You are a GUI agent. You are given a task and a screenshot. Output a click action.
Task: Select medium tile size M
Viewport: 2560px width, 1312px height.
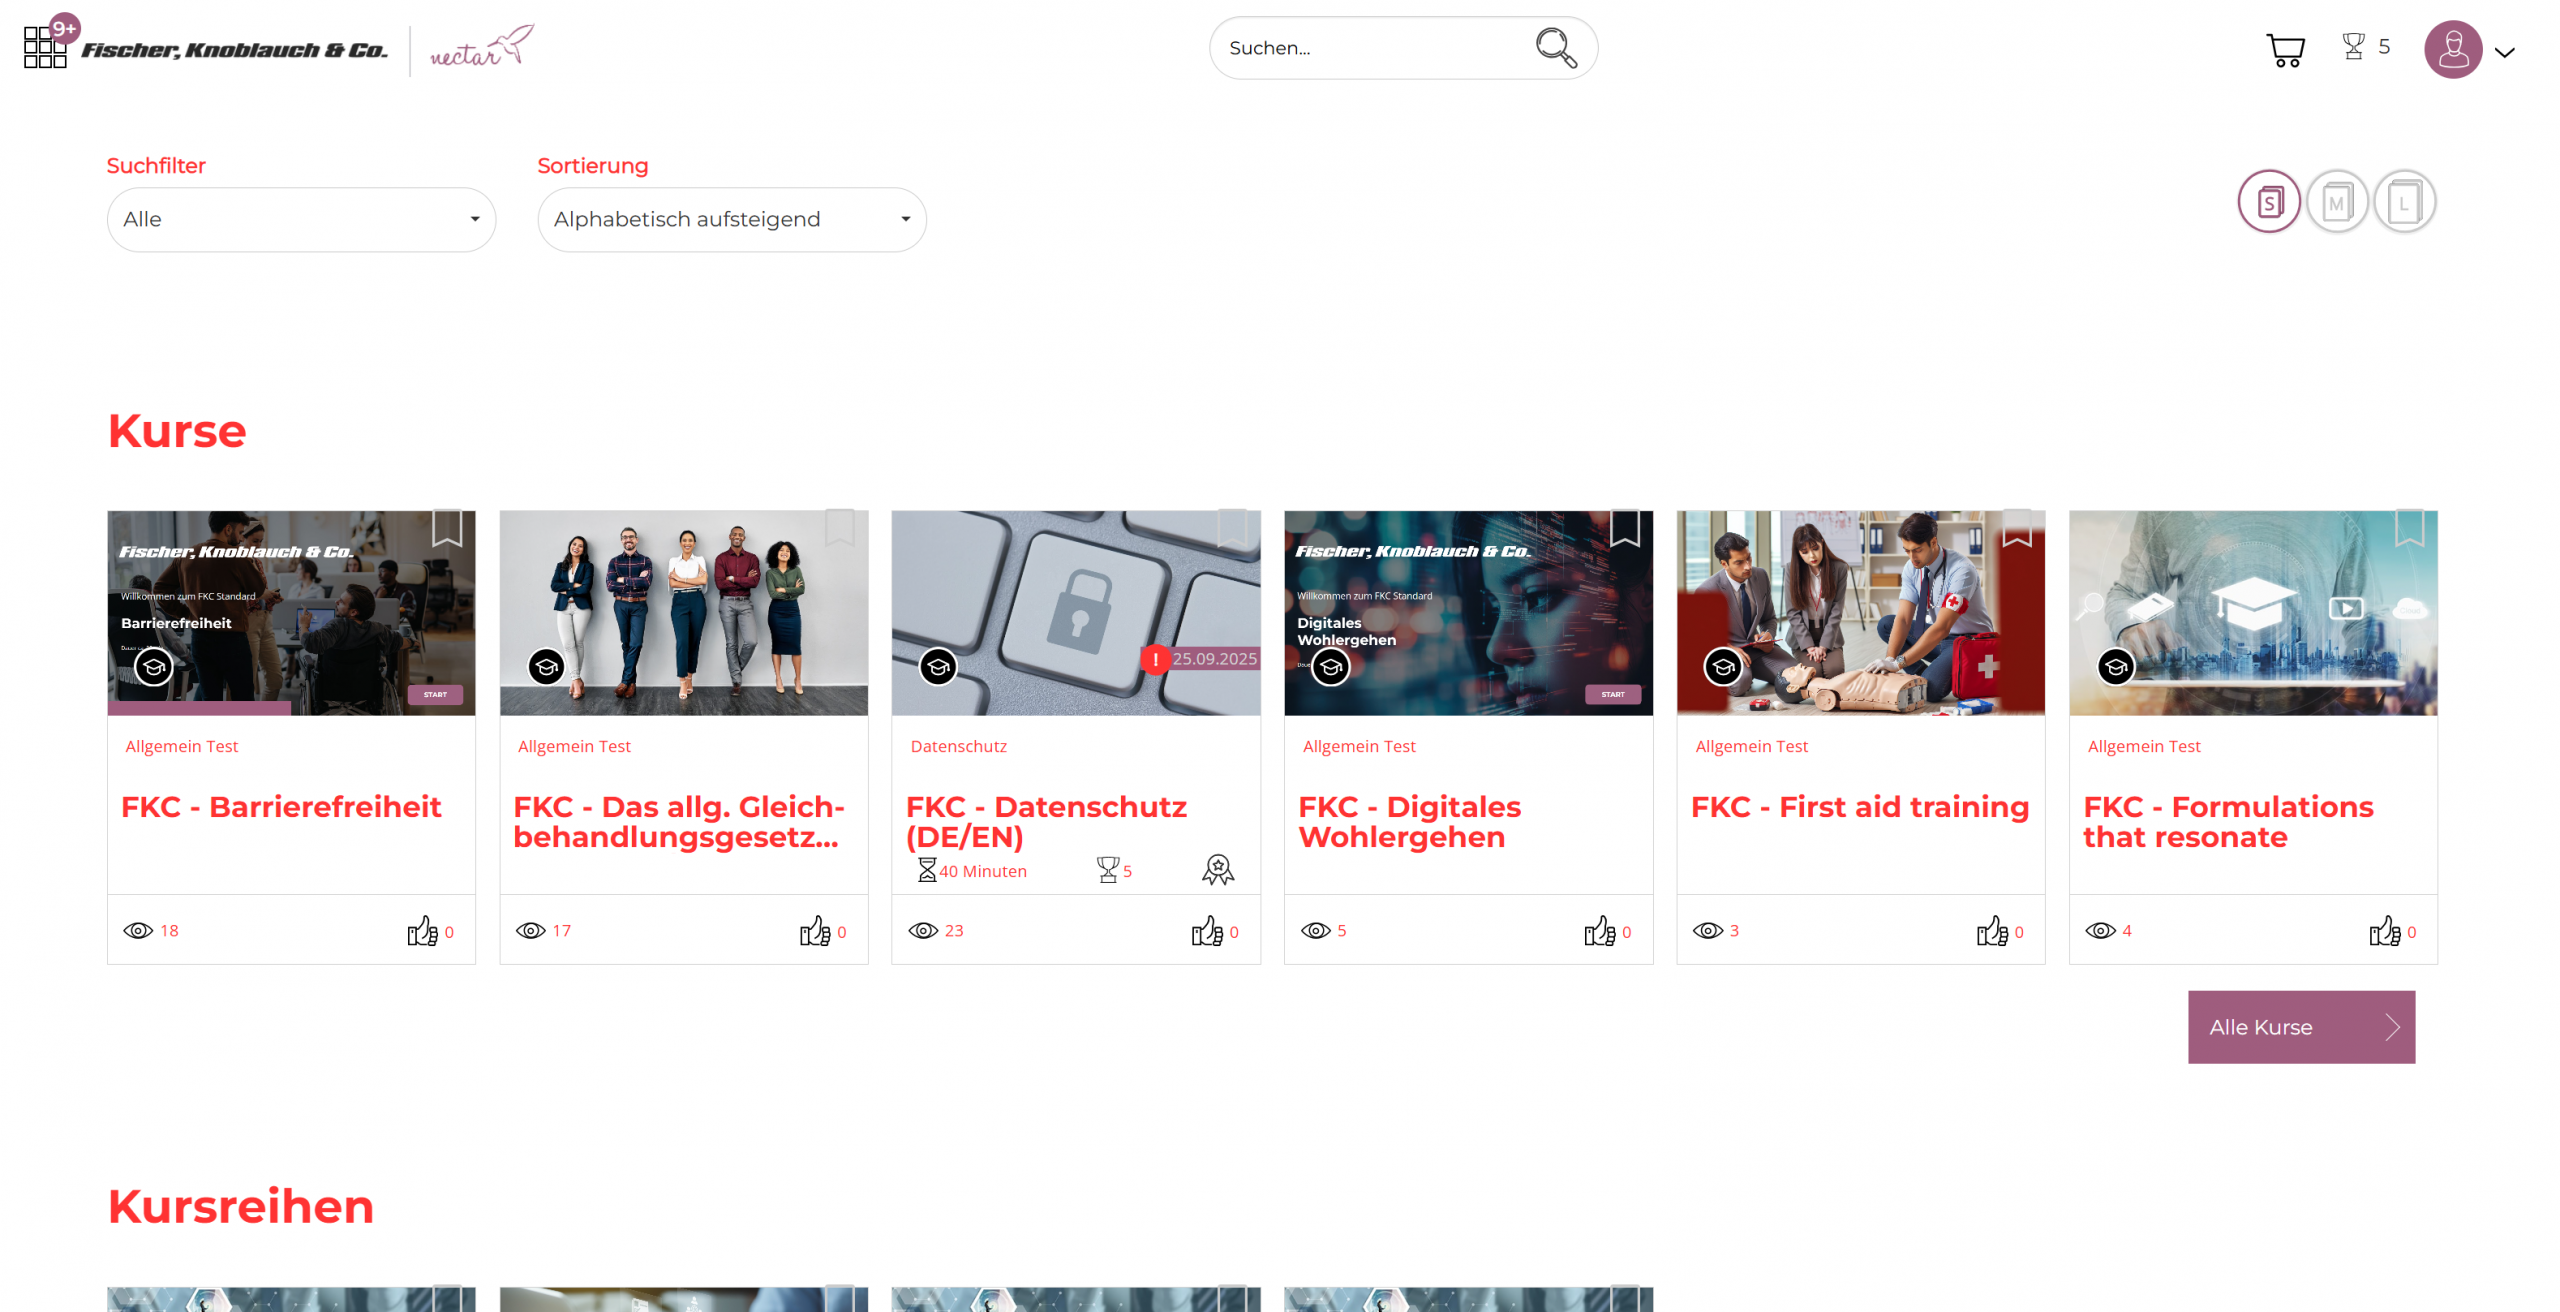click(x=2336, y=202)
